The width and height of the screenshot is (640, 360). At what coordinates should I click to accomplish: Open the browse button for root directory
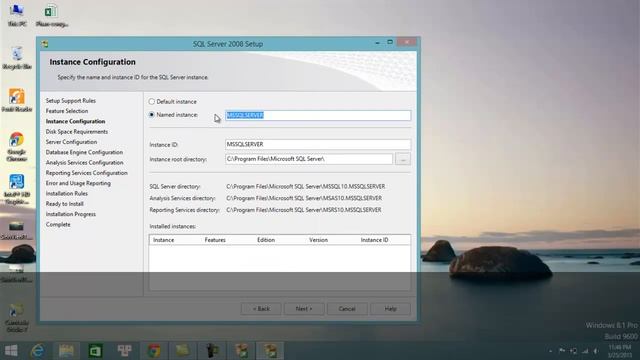coord(403,159)
